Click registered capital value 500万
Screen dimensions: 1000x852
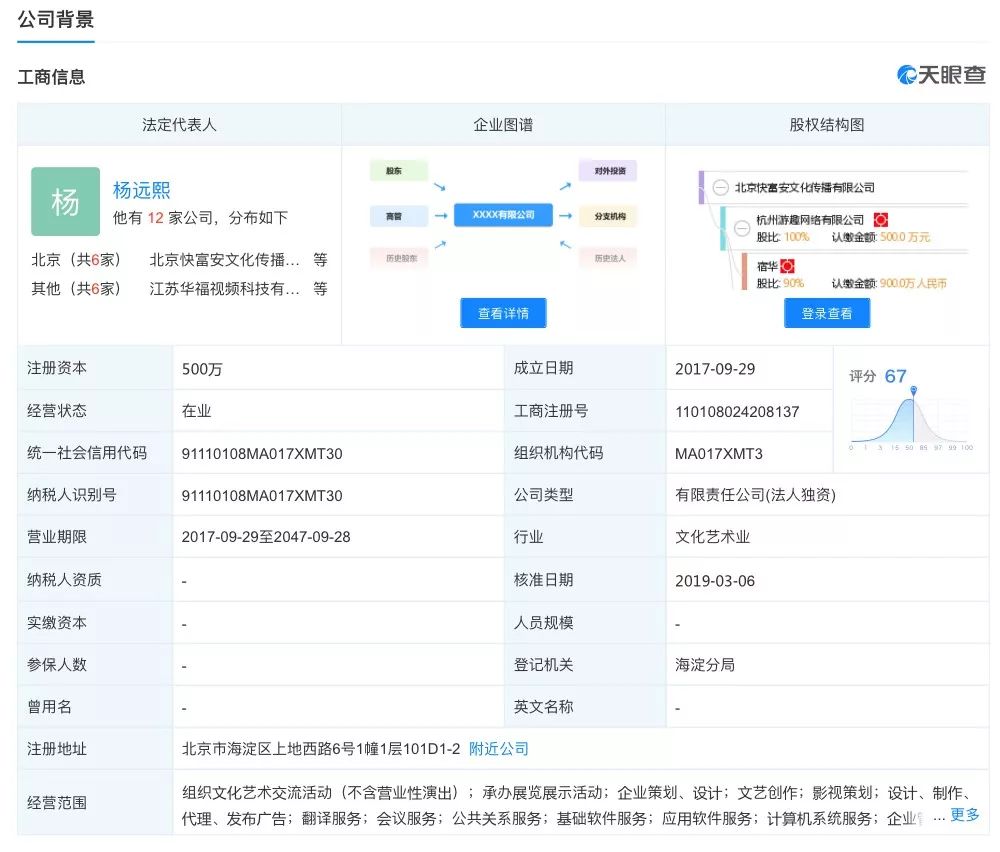click(202, 369)
